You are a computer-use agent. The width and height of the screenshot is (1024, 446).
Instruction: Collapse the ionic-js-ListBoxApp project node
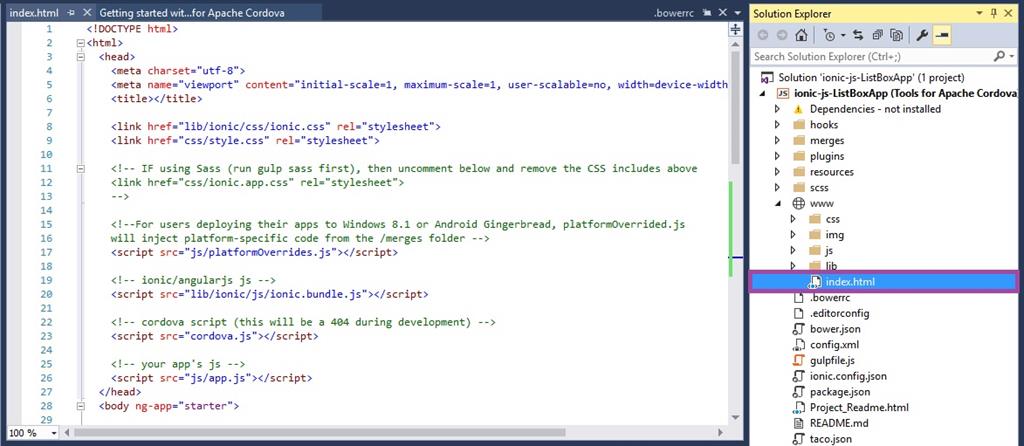[762, 93]
